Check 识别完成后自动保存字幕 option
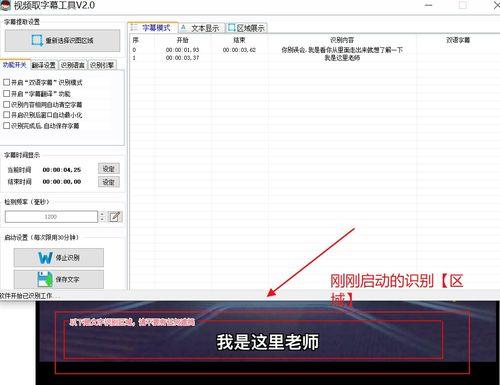This screenshot has height=385, width=500. click(x=6, y=126)
